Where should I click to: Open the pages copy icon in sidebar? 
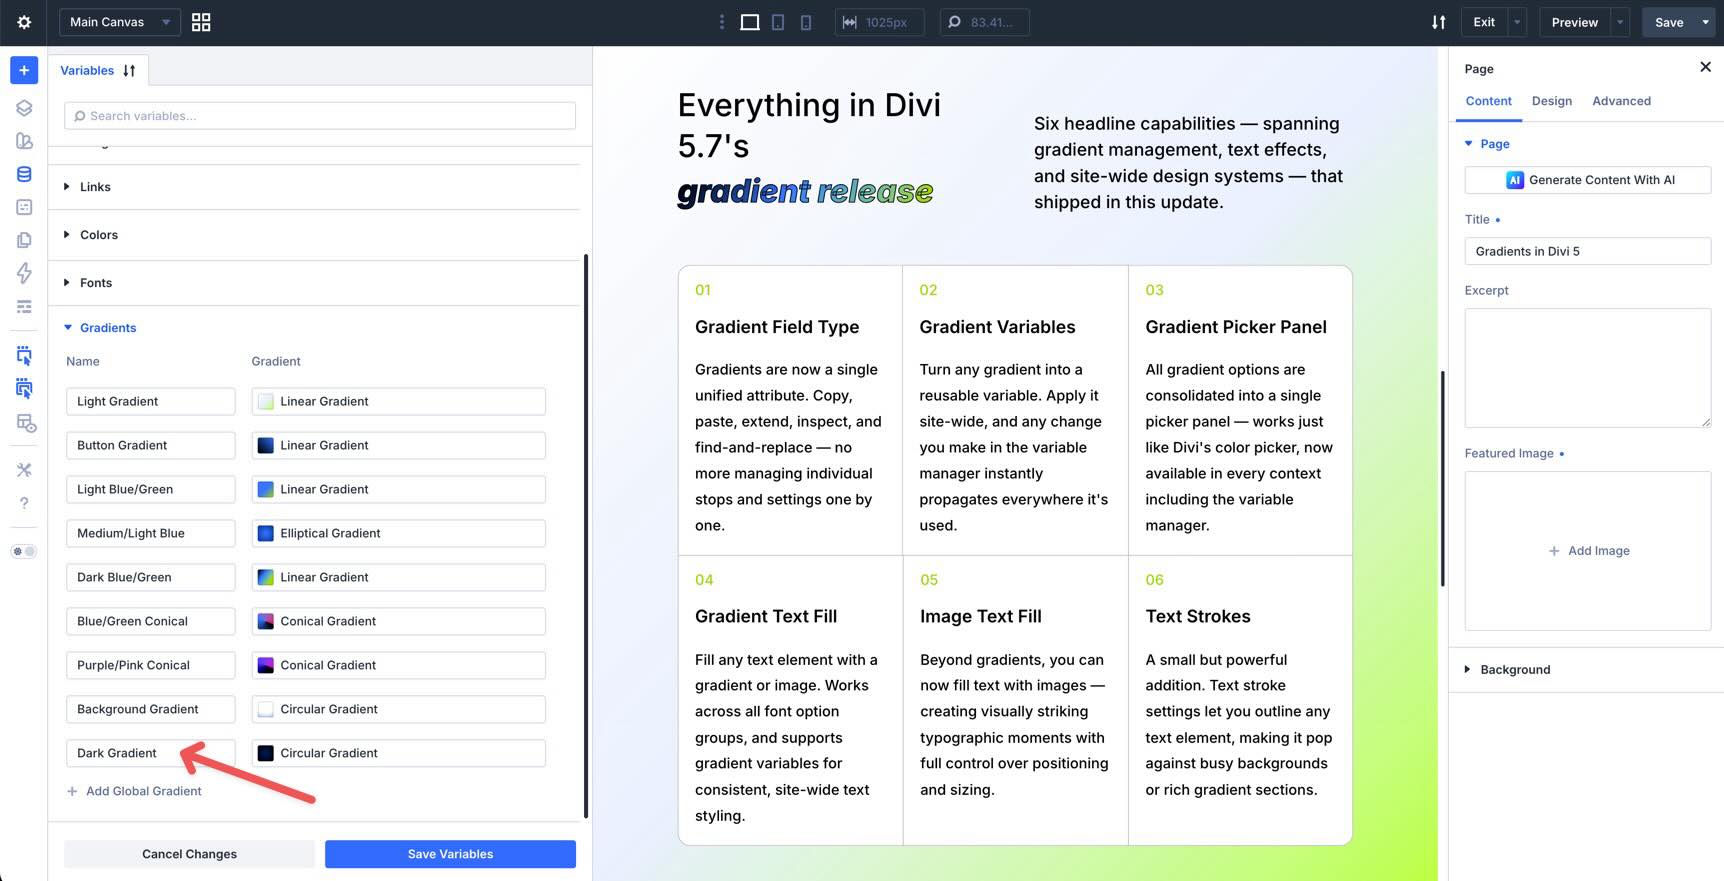pos(24,240)
